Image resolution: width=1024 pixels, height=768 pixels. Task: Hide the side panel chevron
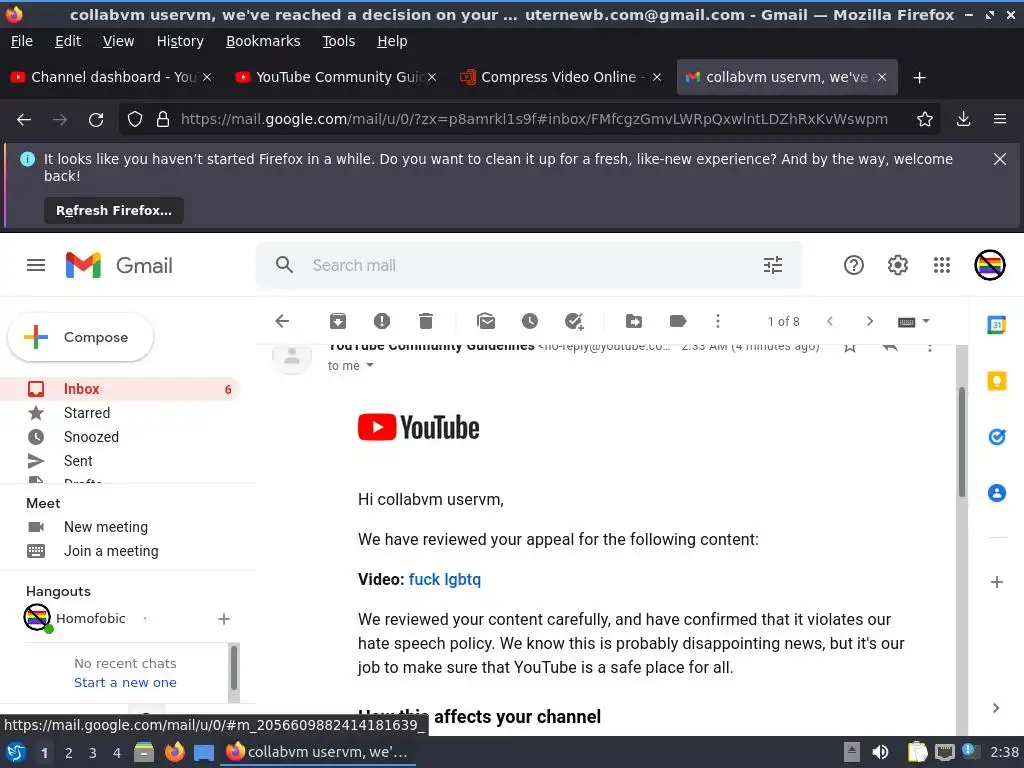coord(995,707)
